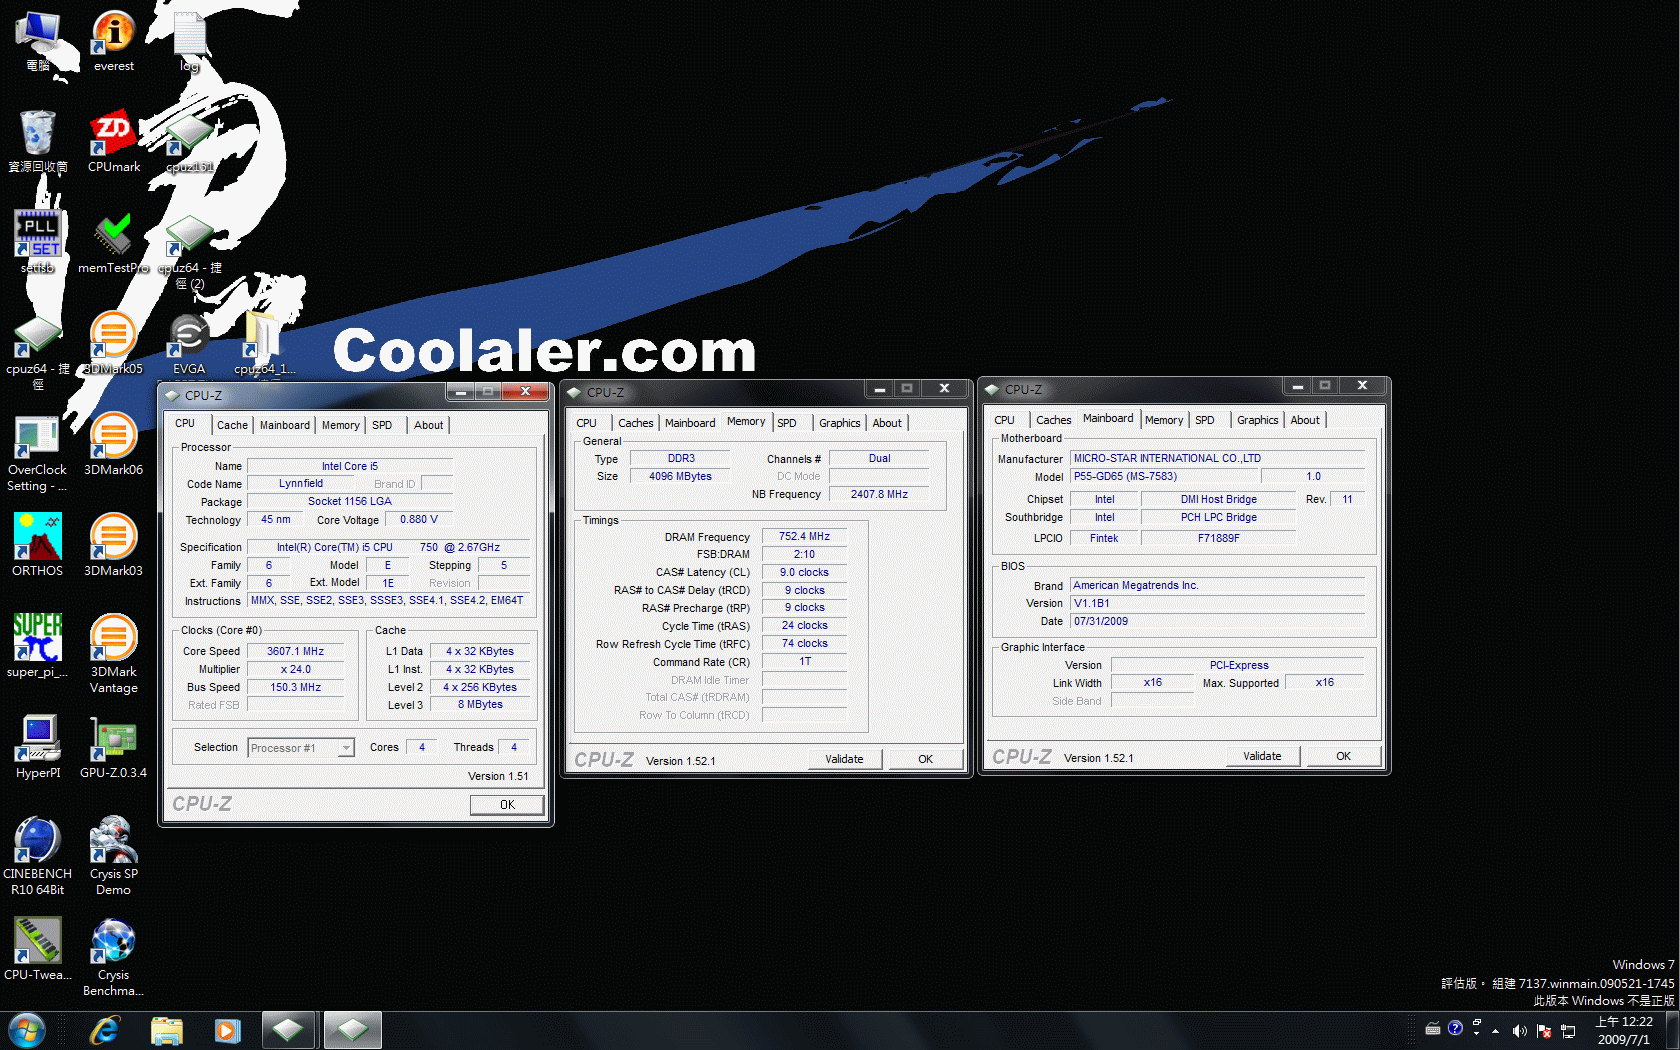Click the Core Speed value "3607.1 MHz"
This screenshot has height=1050, width=1680.
296,651
